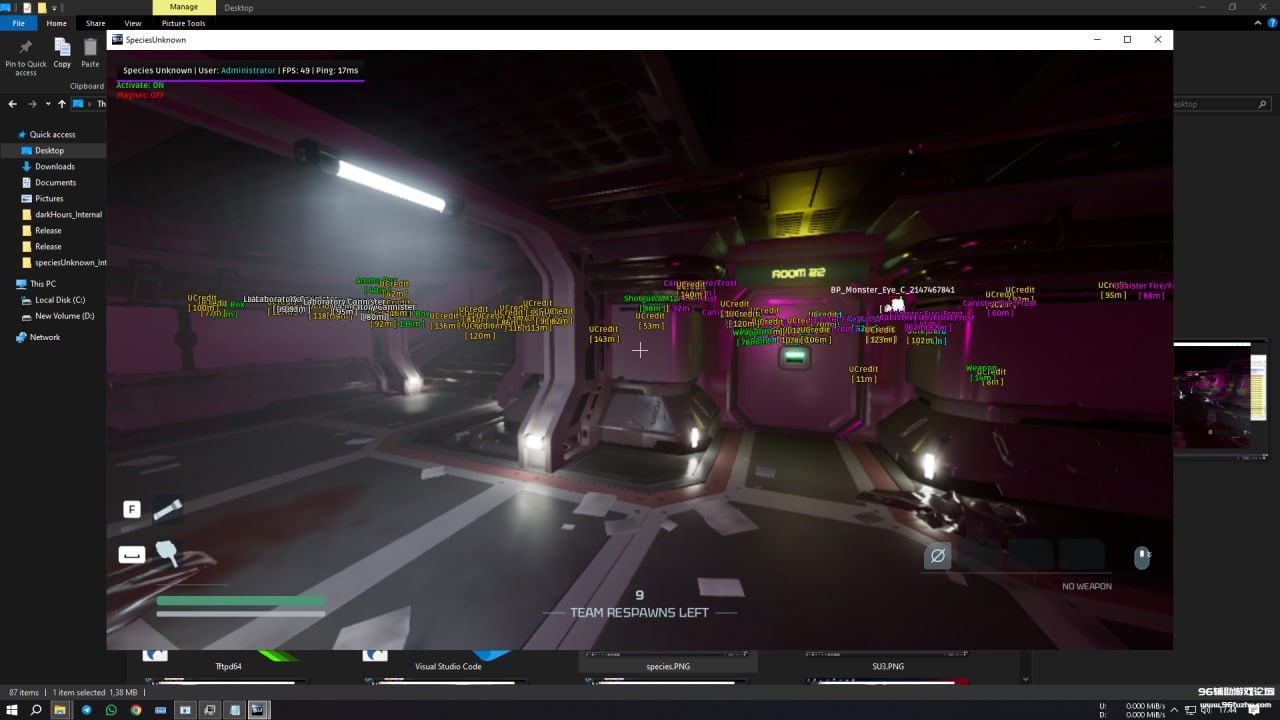This screenshot has width=1280, height=720.
Task: Click the empty weapon slot icon
Action: click(937, 555)
